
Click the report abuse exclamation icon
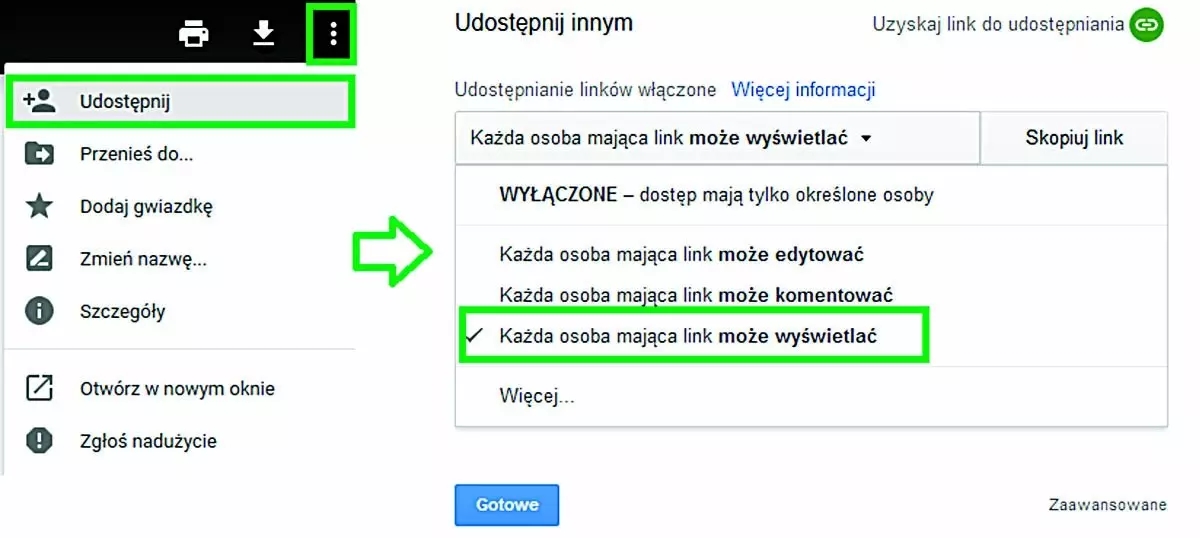tap(39, 441)
